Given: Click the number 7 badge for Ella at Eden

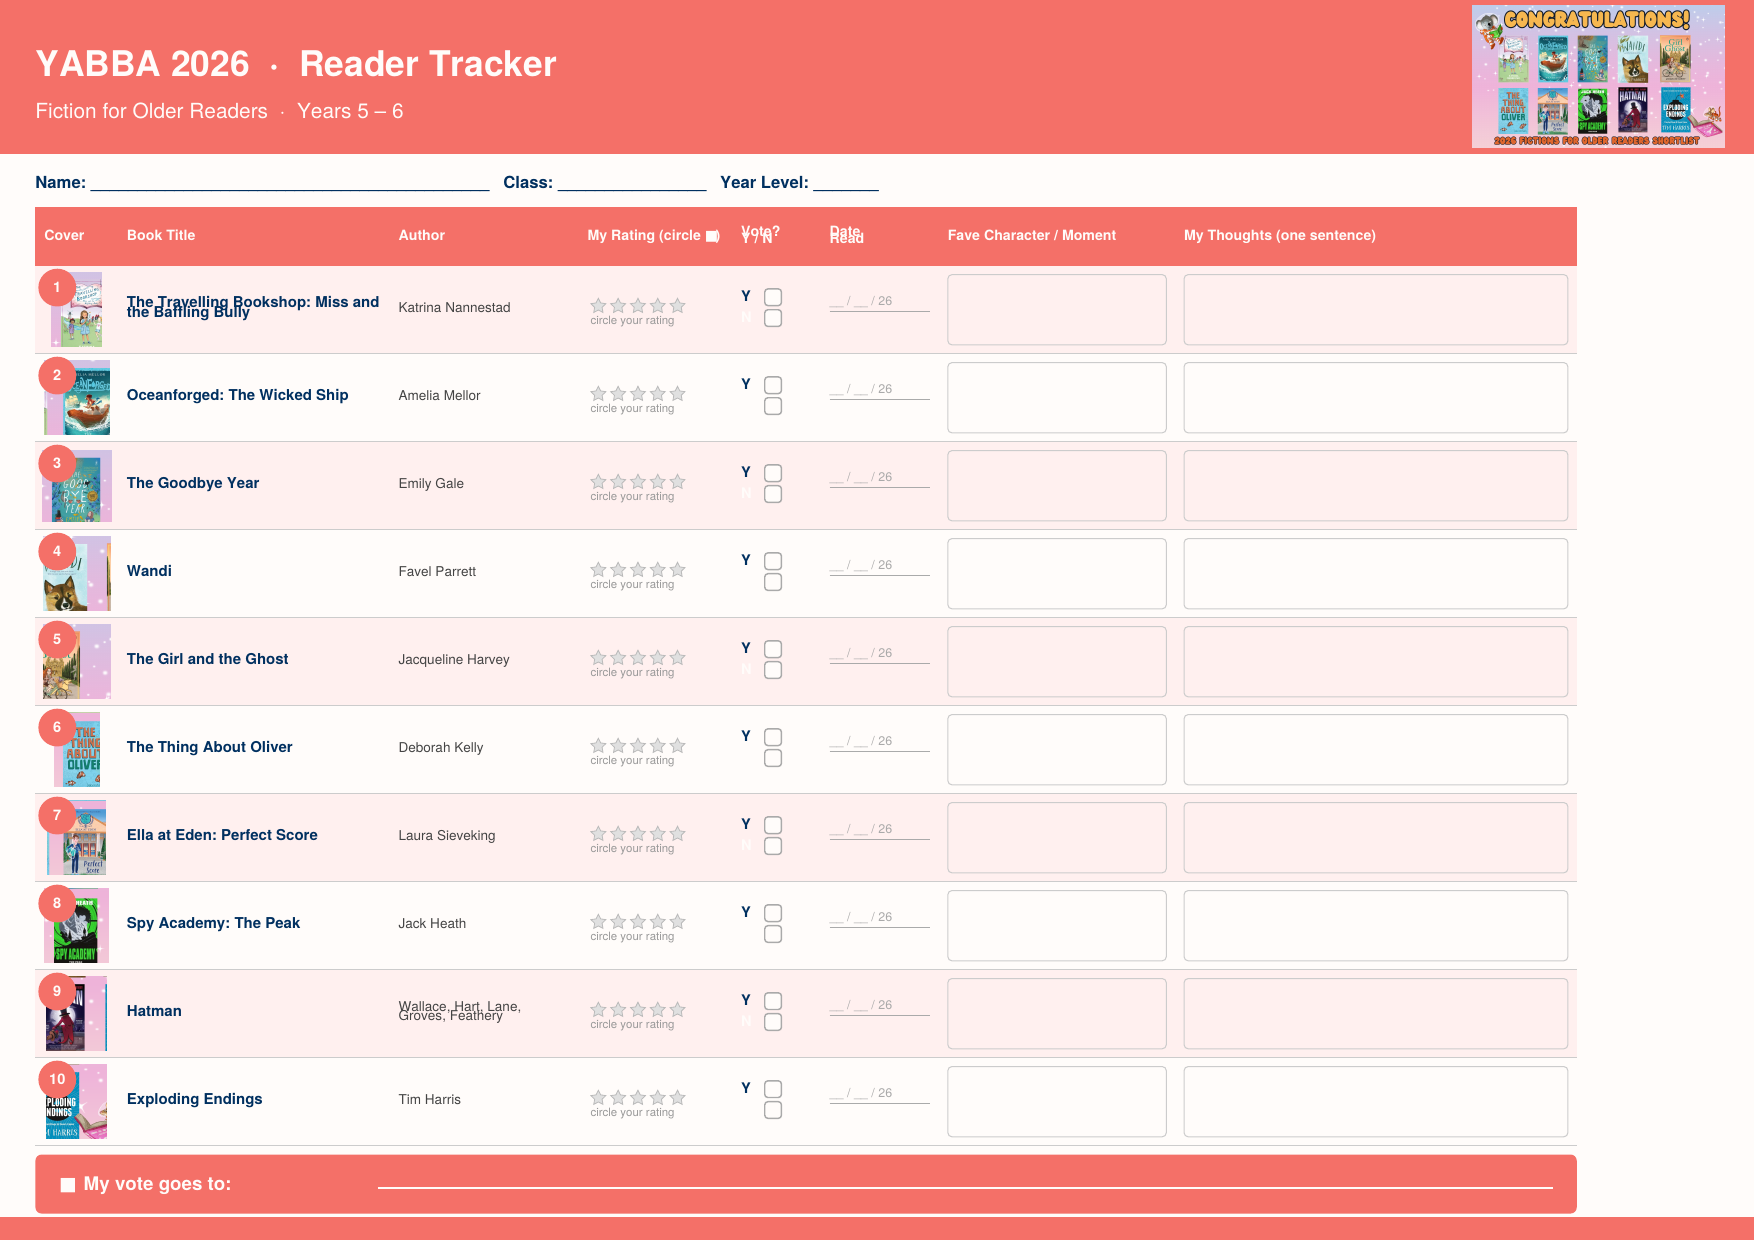Looking at the screenshot, I should pos(57,815).
